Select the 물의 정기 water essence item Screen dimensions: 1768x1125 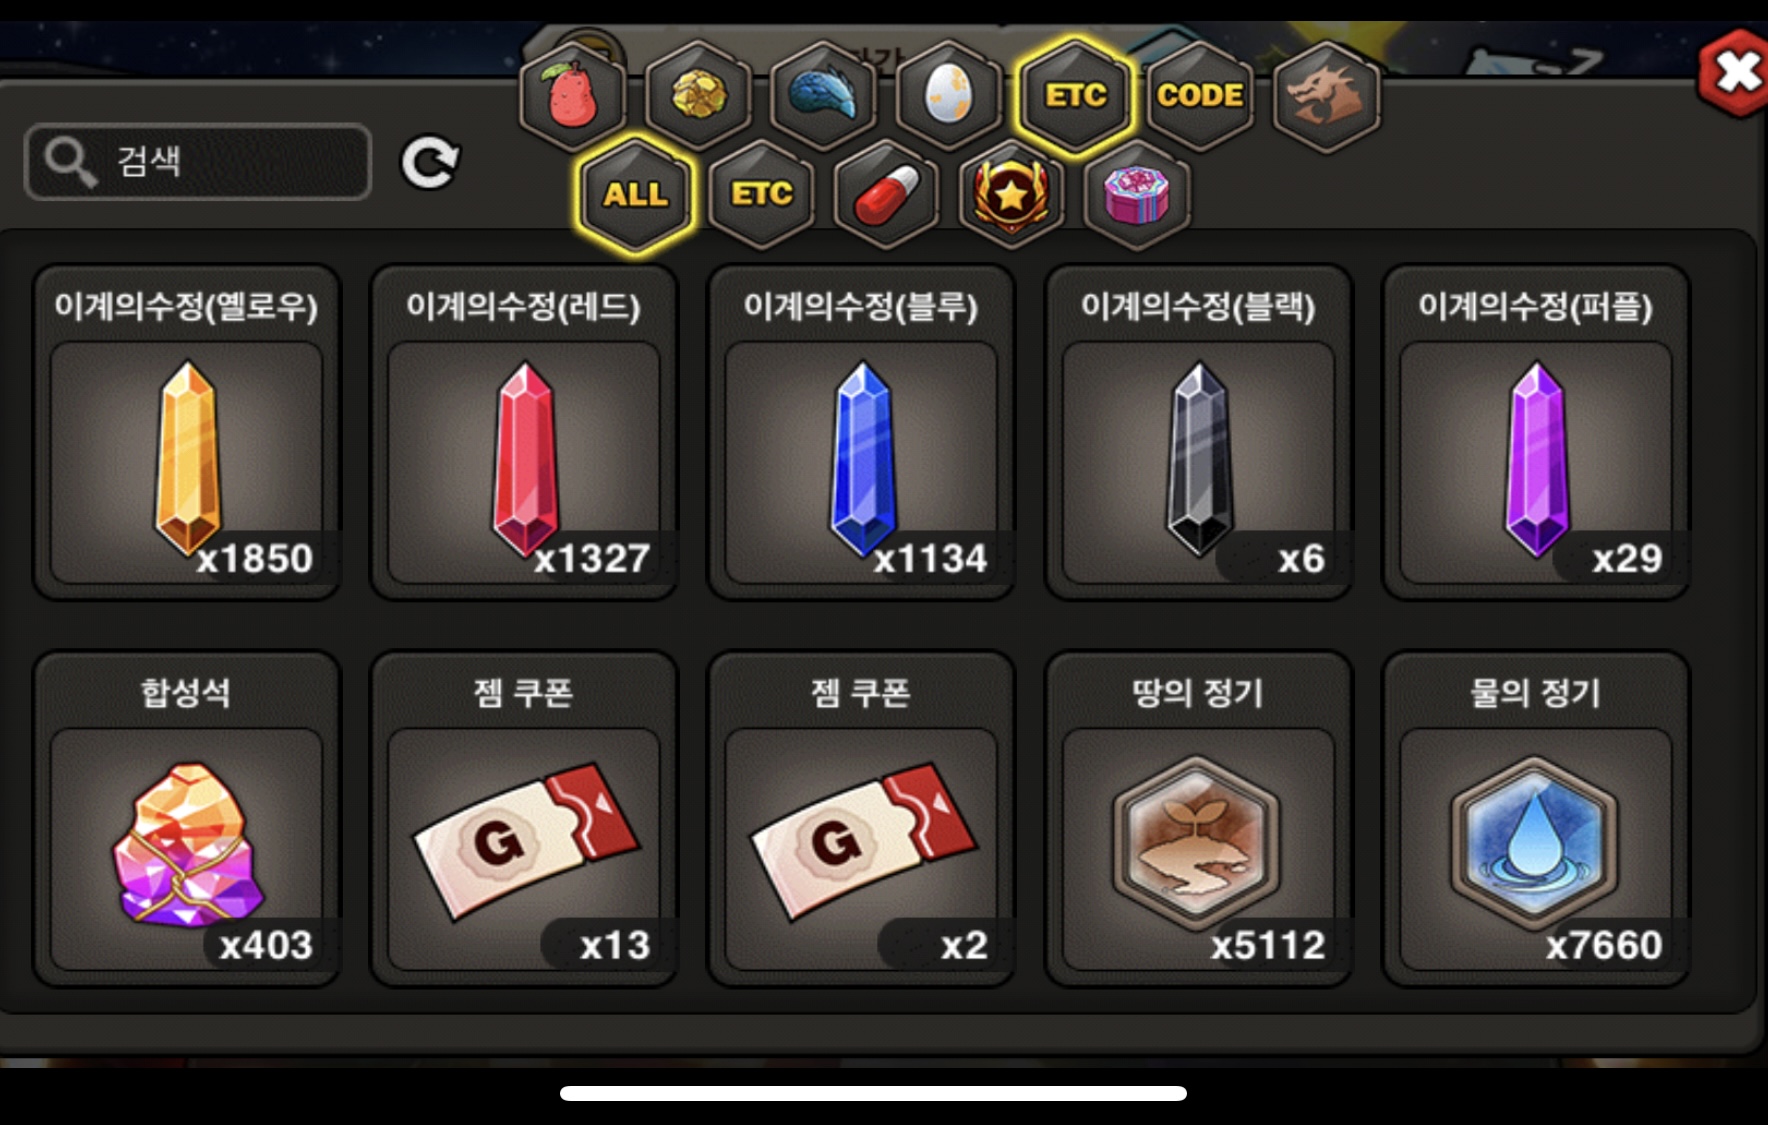[x=1536, y=819]
